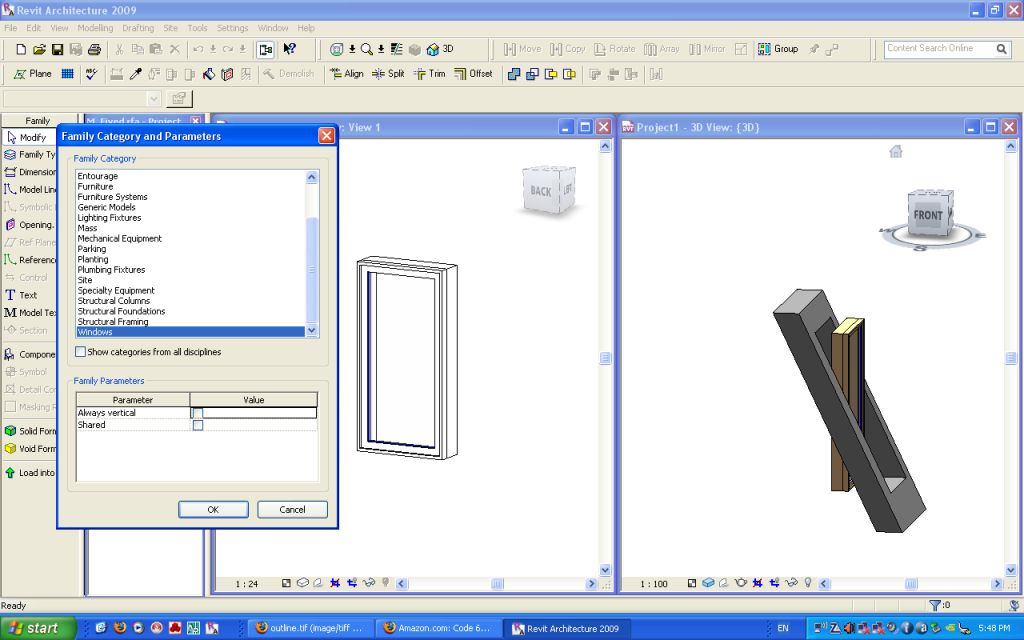The height and width of the screenshot is (640, 1024).
Task: Open the Settings menu
Action: point(232,28)
